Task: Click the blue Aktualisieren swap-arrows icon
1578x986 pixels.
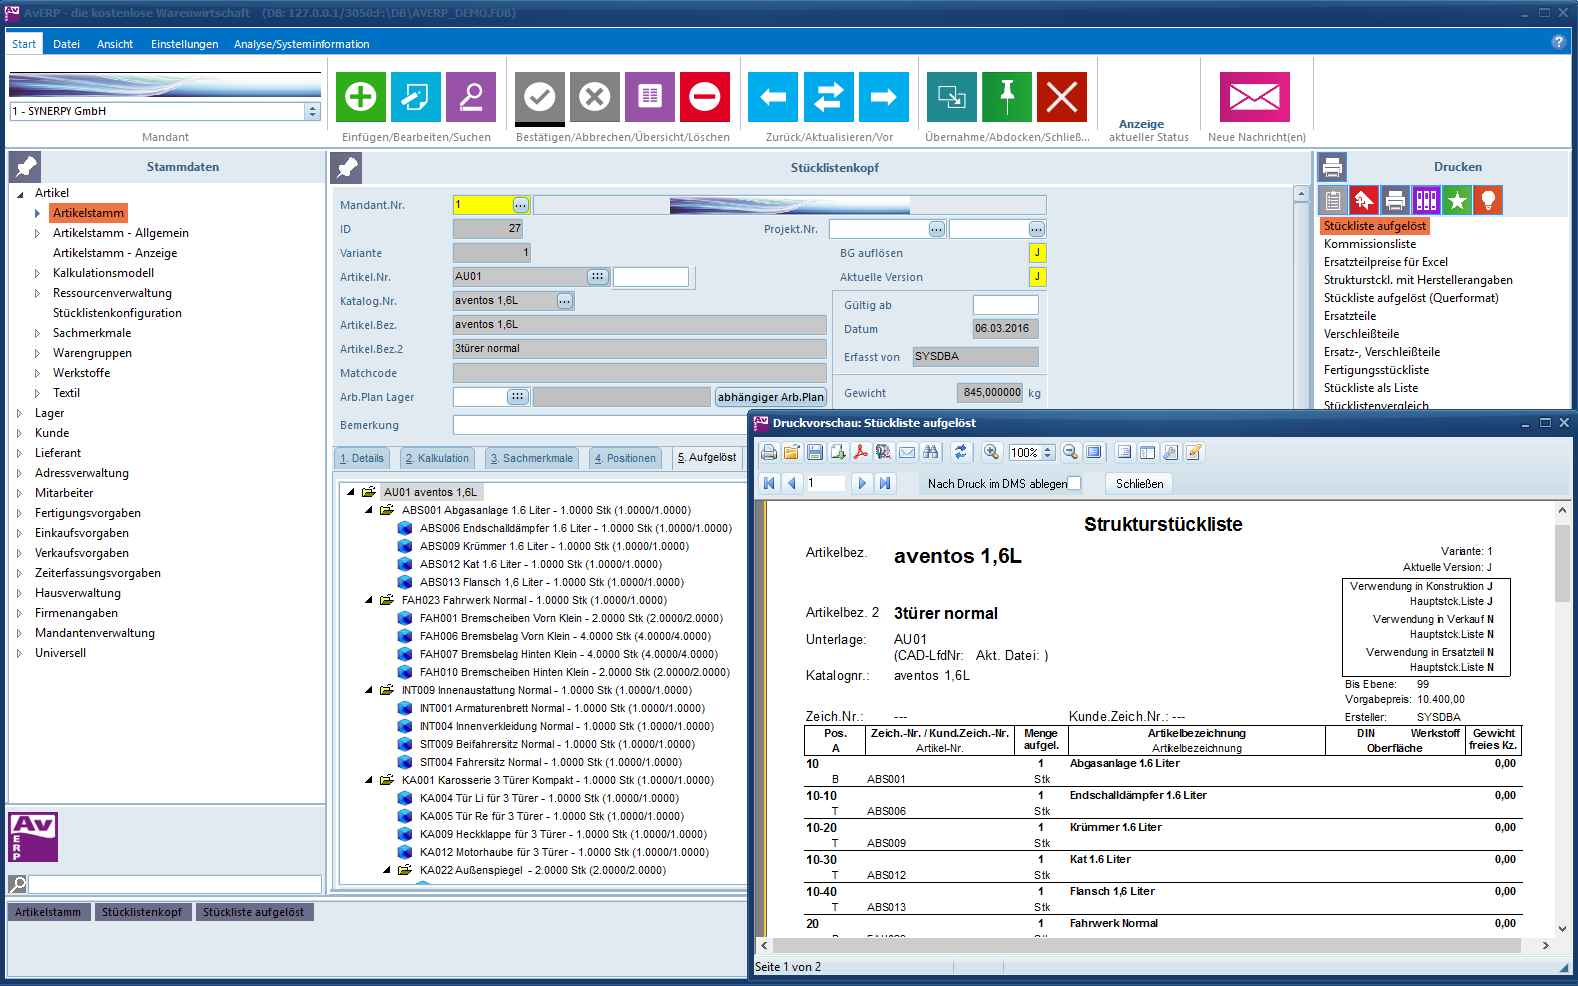Action: click(x=828, y=97)
